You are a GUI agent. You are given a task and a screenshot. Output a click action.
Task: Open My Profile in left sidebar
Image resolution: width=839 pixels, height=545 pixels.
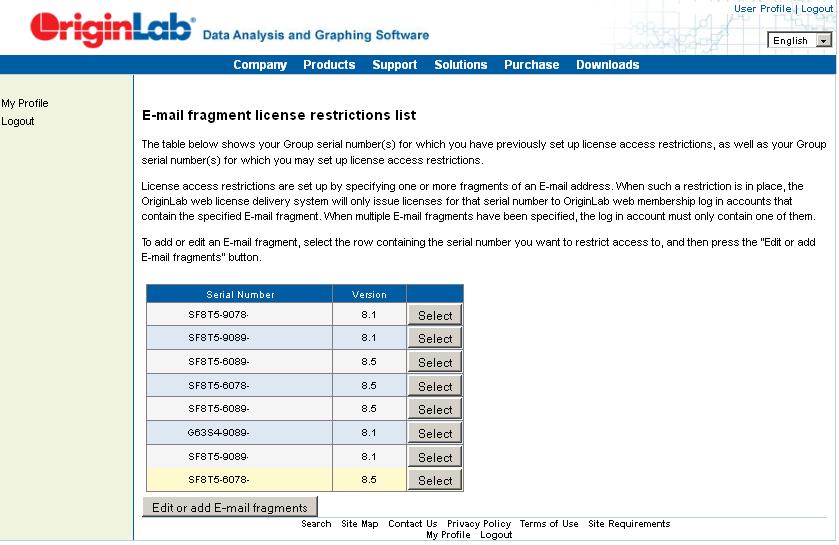coord(25,103)
